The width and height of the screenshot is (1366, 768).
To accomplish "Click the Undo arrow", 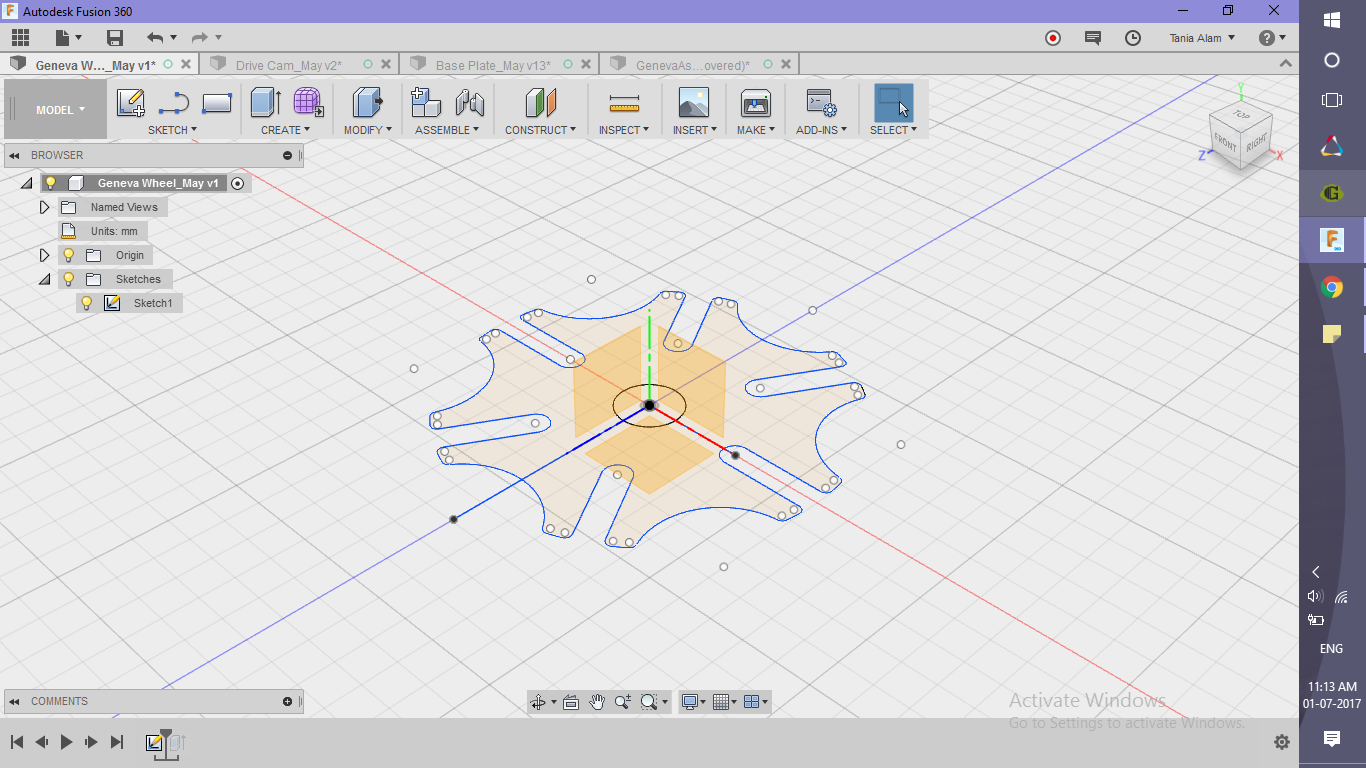I will pos(155,38).
